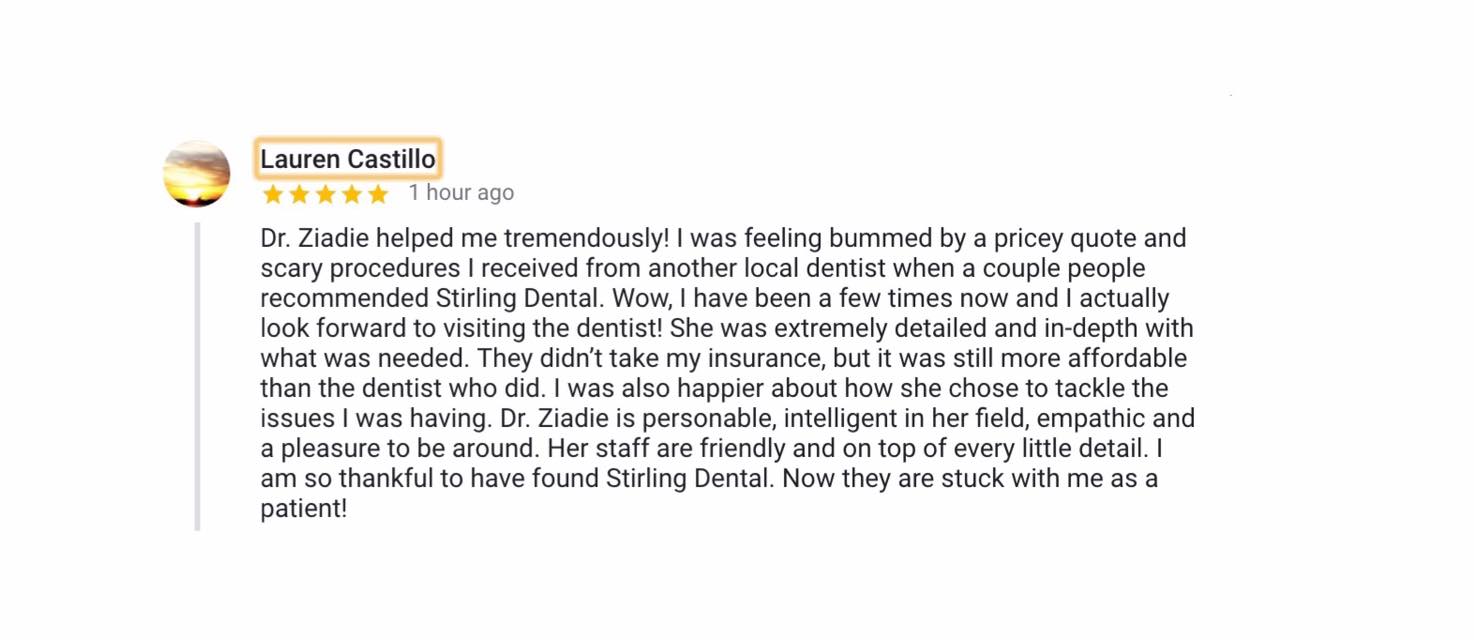Click the fourth gold rating star
The width and height of the screenshot is (1474, 640).
(351, 194)
